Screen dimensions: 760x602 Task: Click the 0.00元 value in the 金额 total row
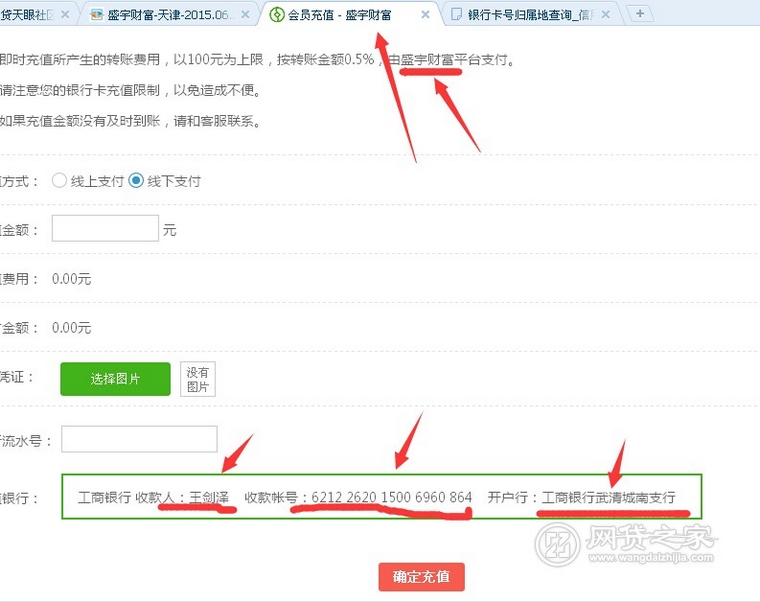click(71, 328)
